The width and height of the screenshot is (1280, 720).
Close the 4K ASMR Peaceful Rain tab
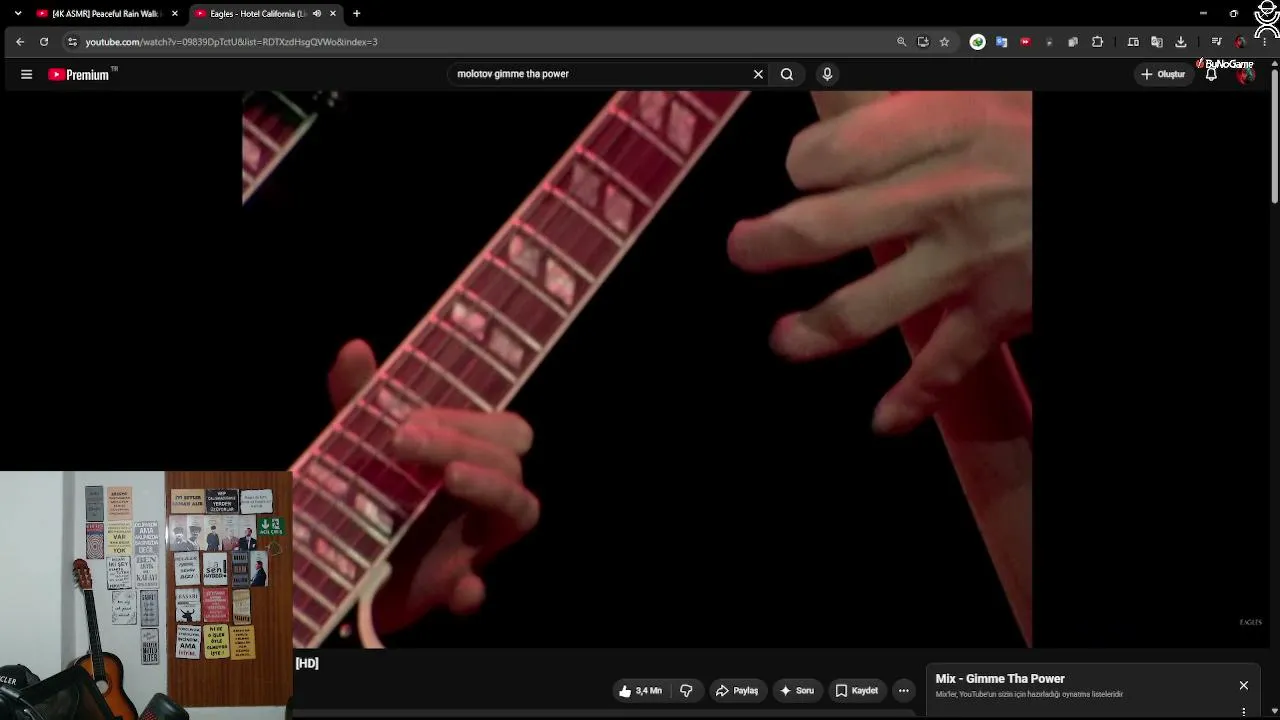click(175, 14)
